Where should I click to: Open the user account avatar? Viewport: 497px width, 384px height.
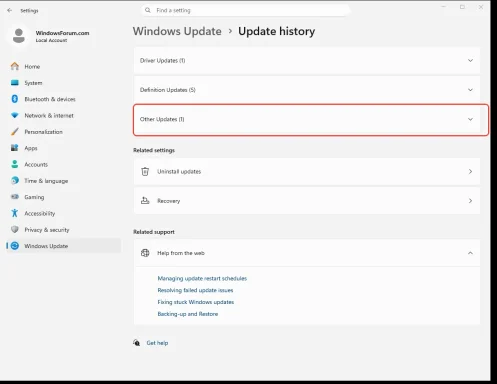pos(19,36)
